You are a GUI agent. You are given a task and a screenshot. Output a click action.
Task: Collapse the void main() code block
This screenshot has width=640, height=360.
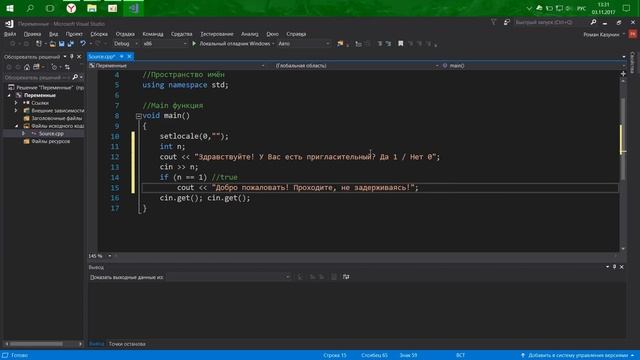138,116
